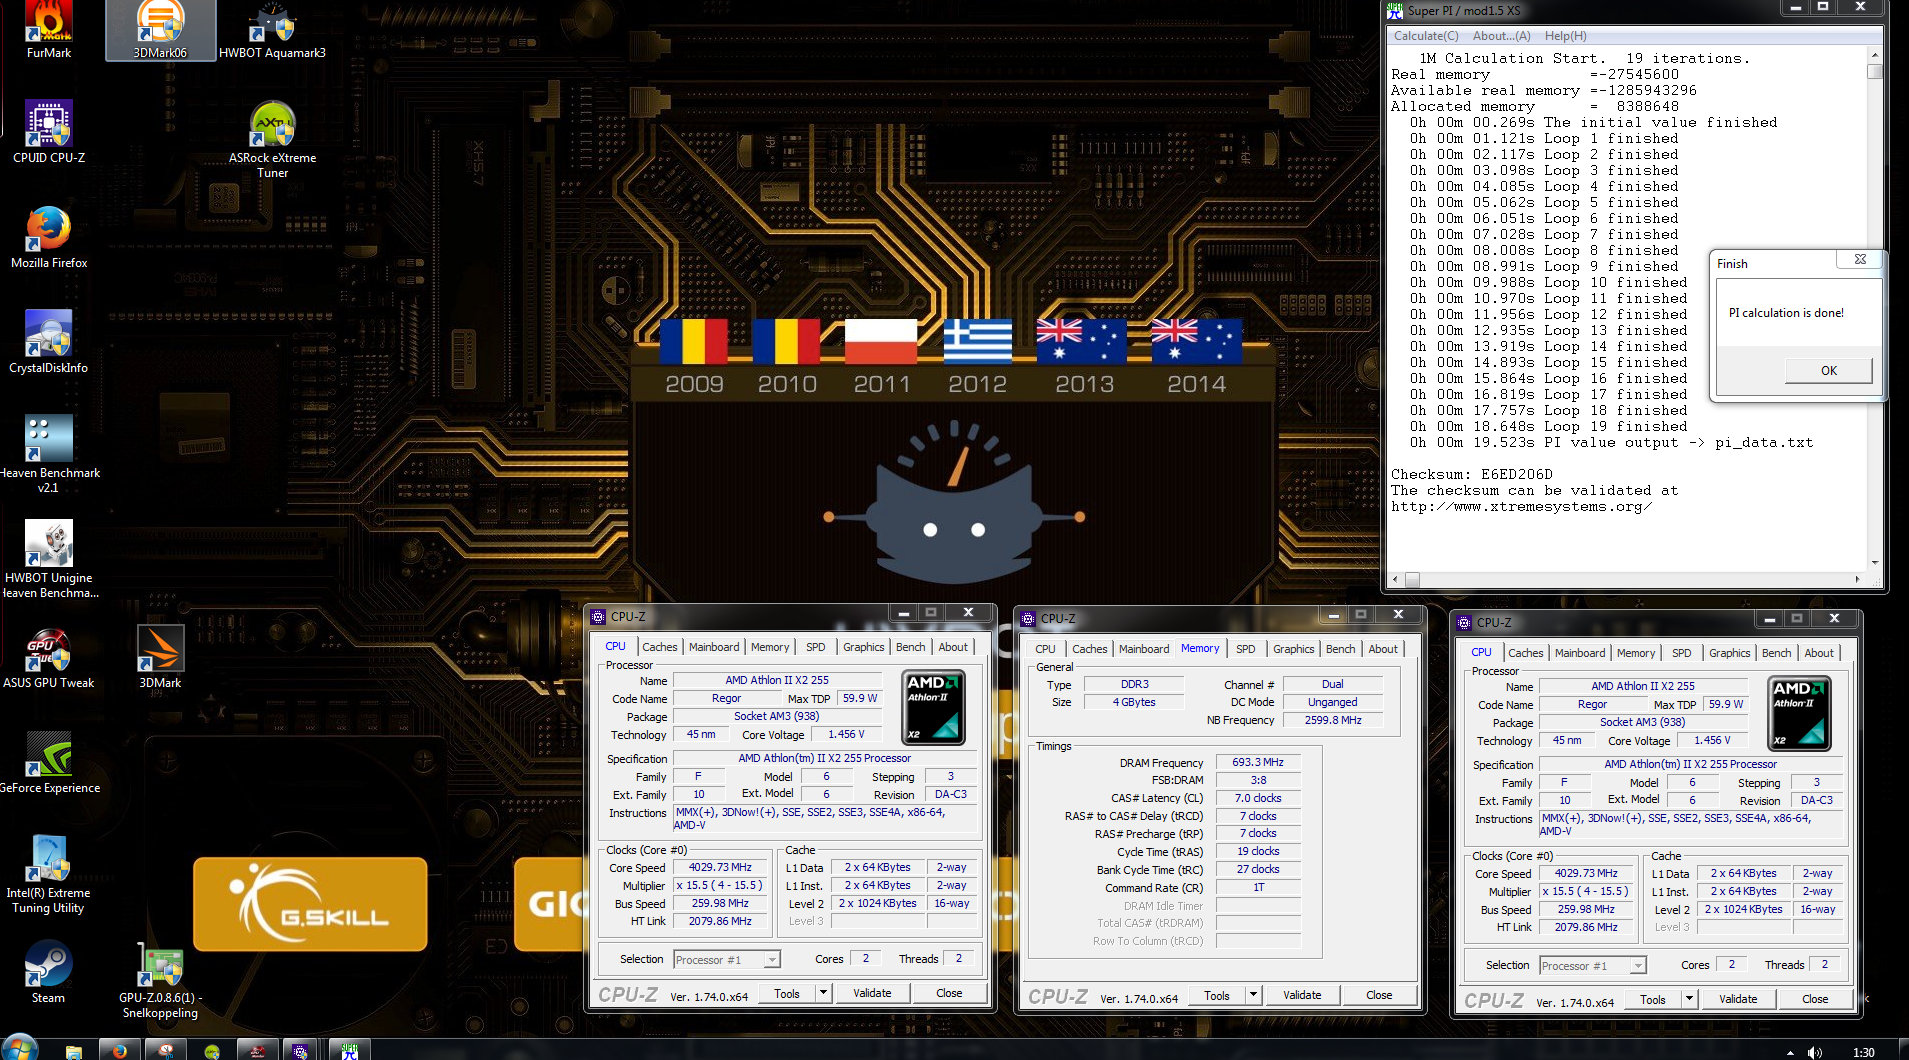1909x1060 pixels.
Task: Open Graphics tab in leftmost CPU-Z window
Action: [x=863, y=647]
